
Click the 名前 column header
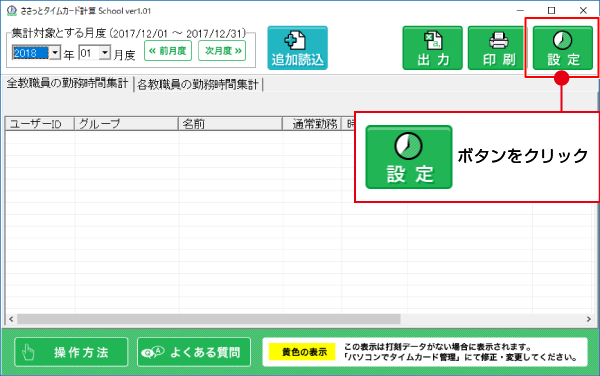230,124
